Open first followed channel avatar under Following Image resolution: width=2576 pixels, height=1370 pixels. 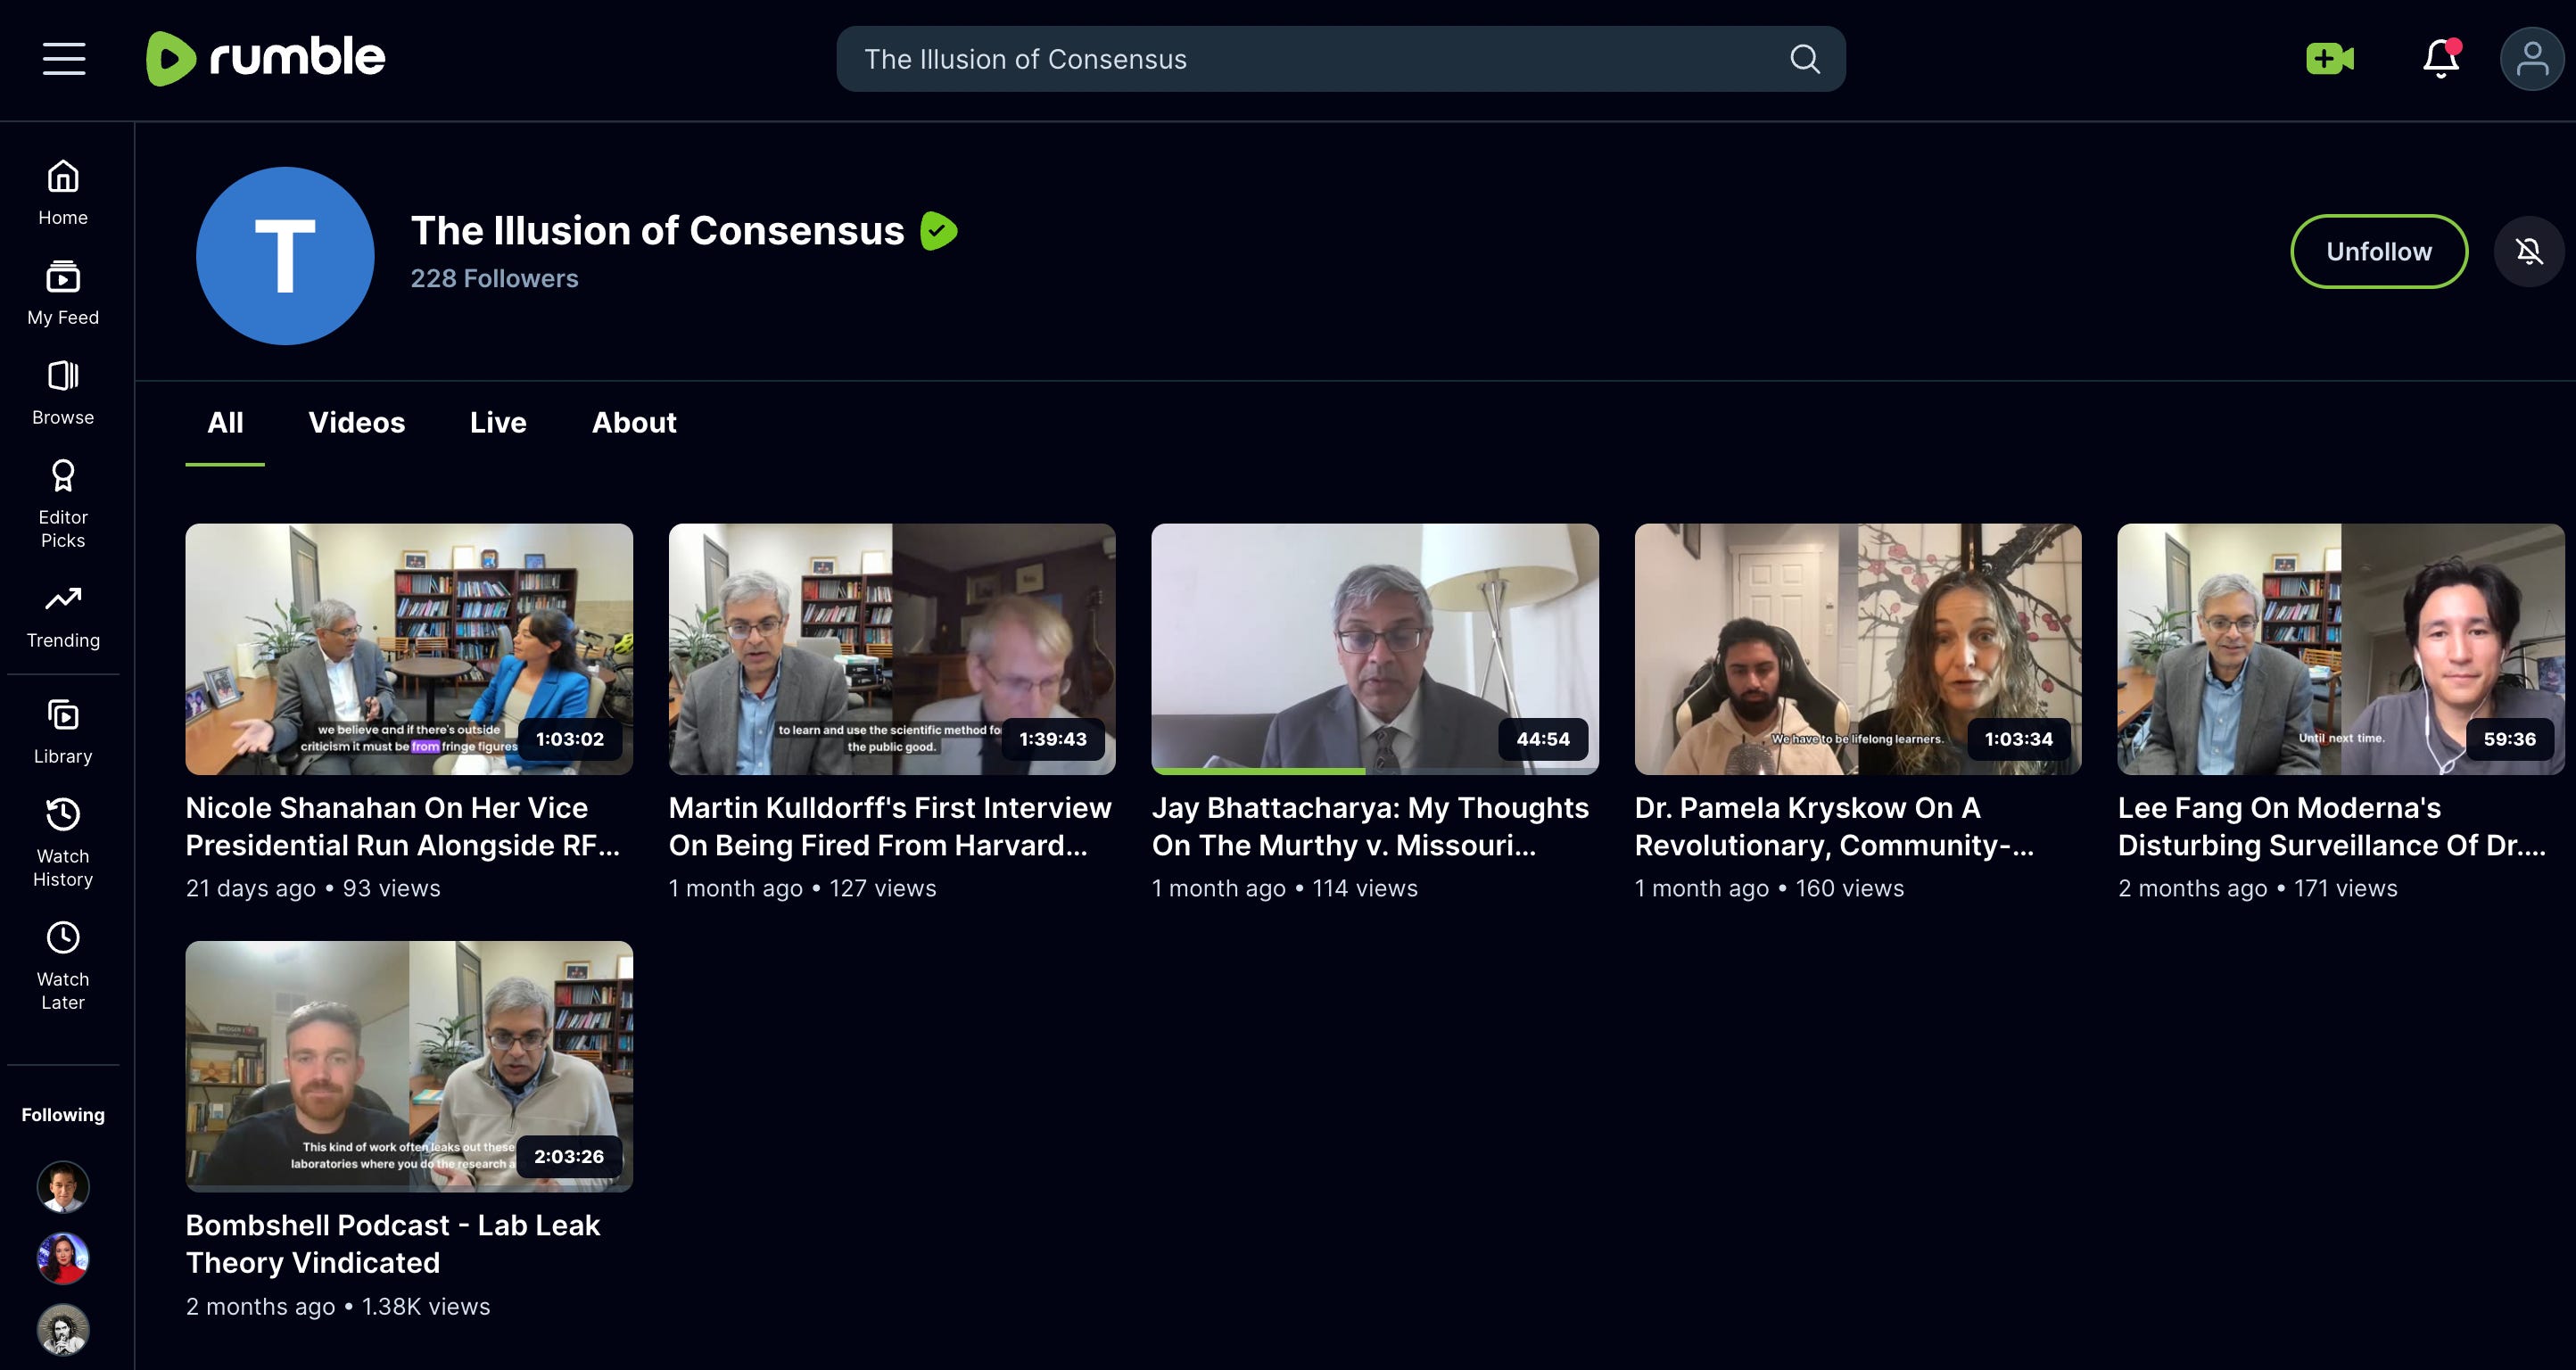(x=63, y=1187)
